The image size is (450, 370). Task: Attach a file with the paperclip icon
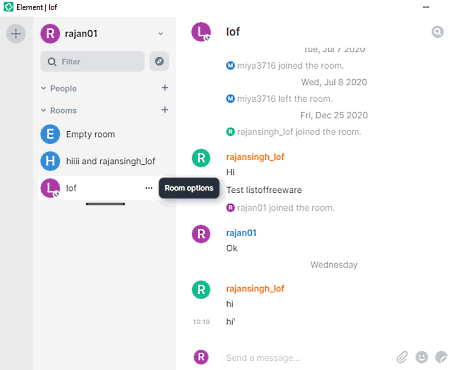[x=402, y=357]
